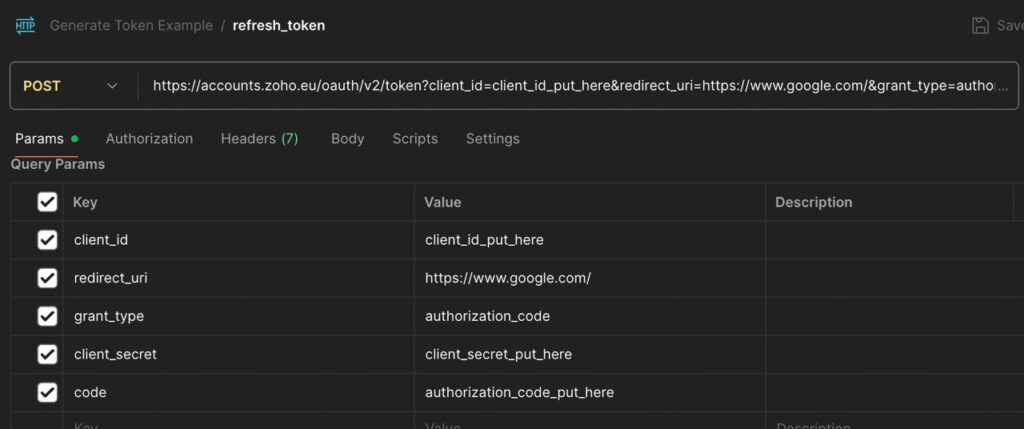Click the authorization_code_put_here value cell
The height and width of the screenshot is (429, 1024).
[x=590, y=392]
